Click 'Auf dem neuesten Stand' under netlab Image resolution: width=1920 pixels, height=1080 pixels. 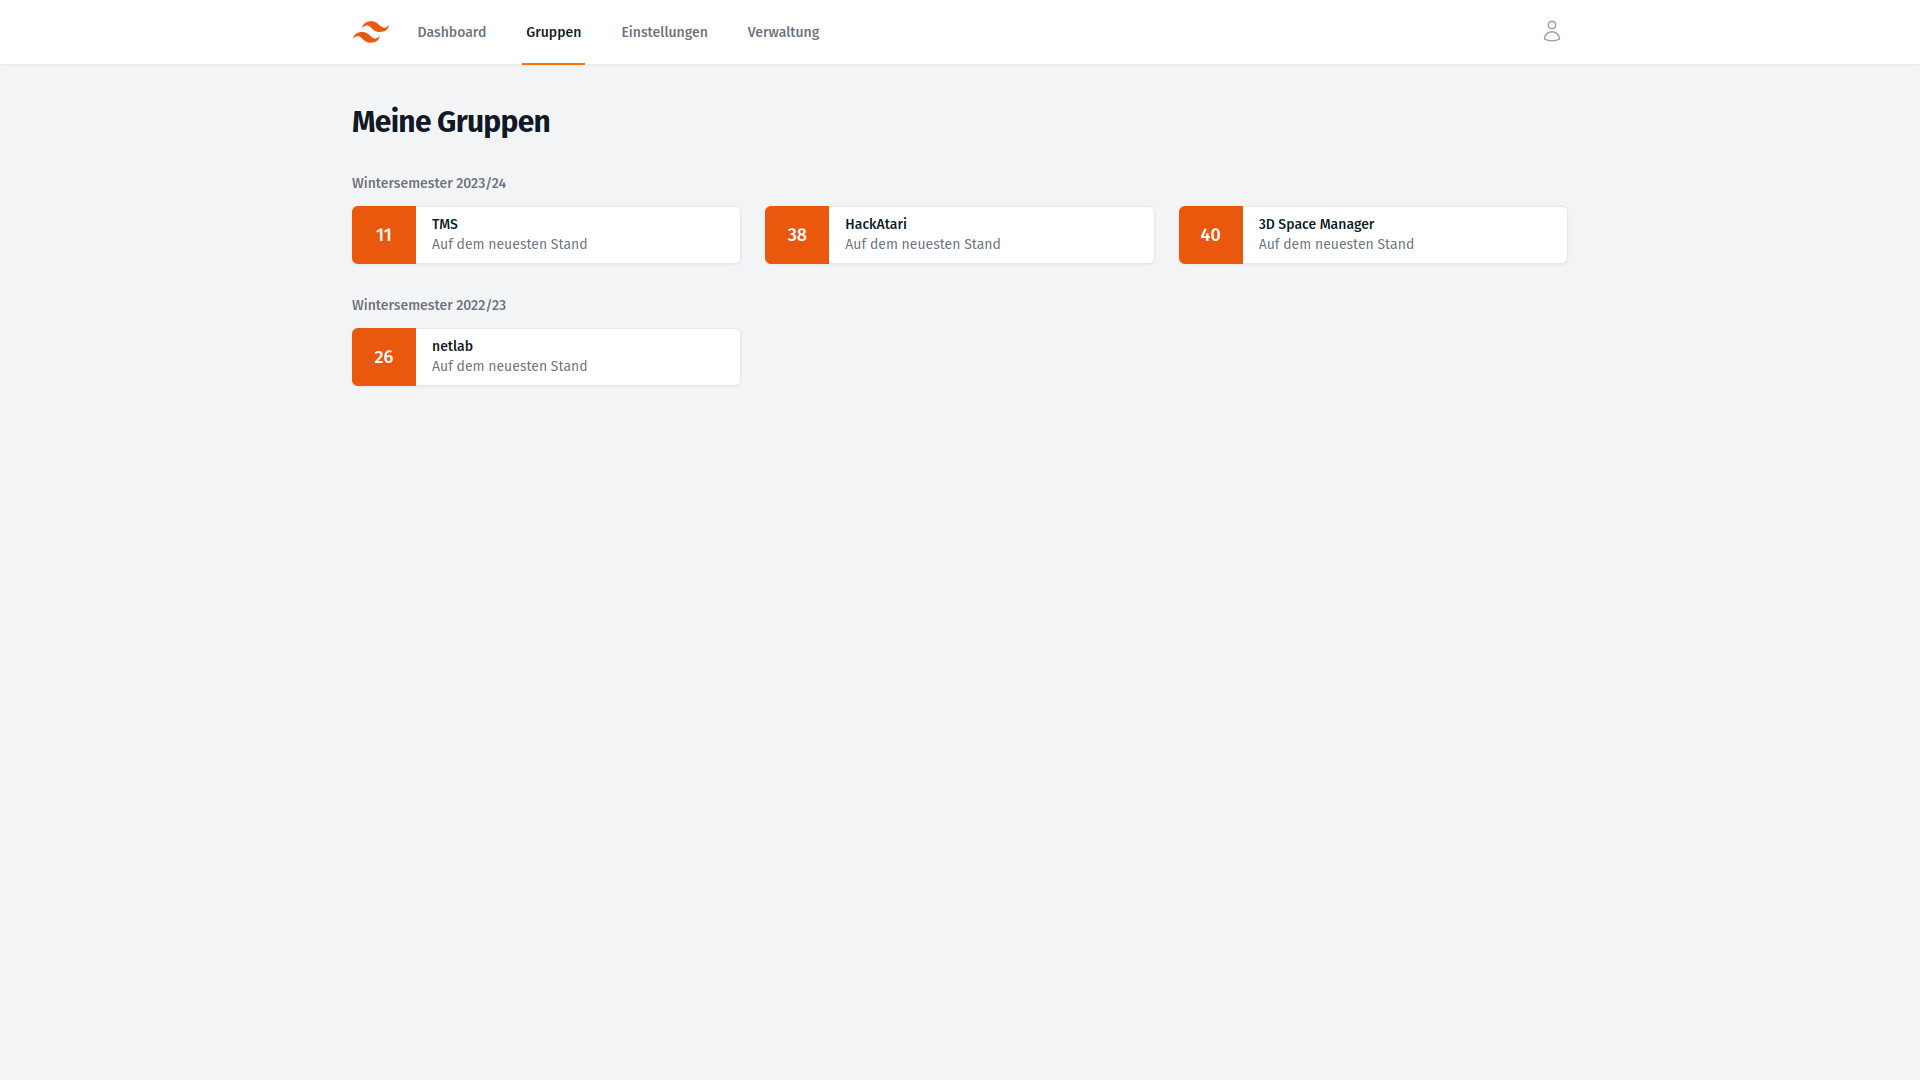point(509,366)
